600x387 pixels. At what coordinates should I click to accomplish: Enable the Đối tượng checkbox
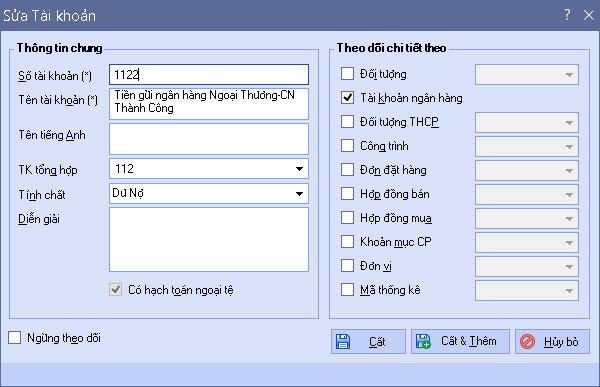347,73
